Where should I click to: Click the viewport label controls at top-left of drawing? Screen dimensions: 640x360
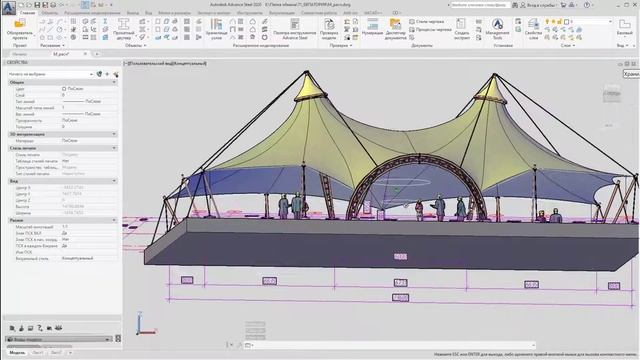pyautogui.click(x=166, y=63)
